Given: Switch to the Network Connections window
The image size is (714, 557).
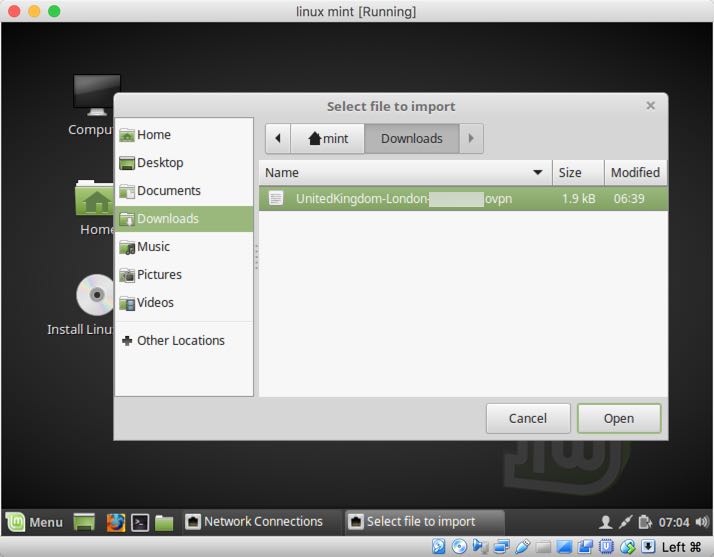Looking at the screenshot, I should [260, 521].
